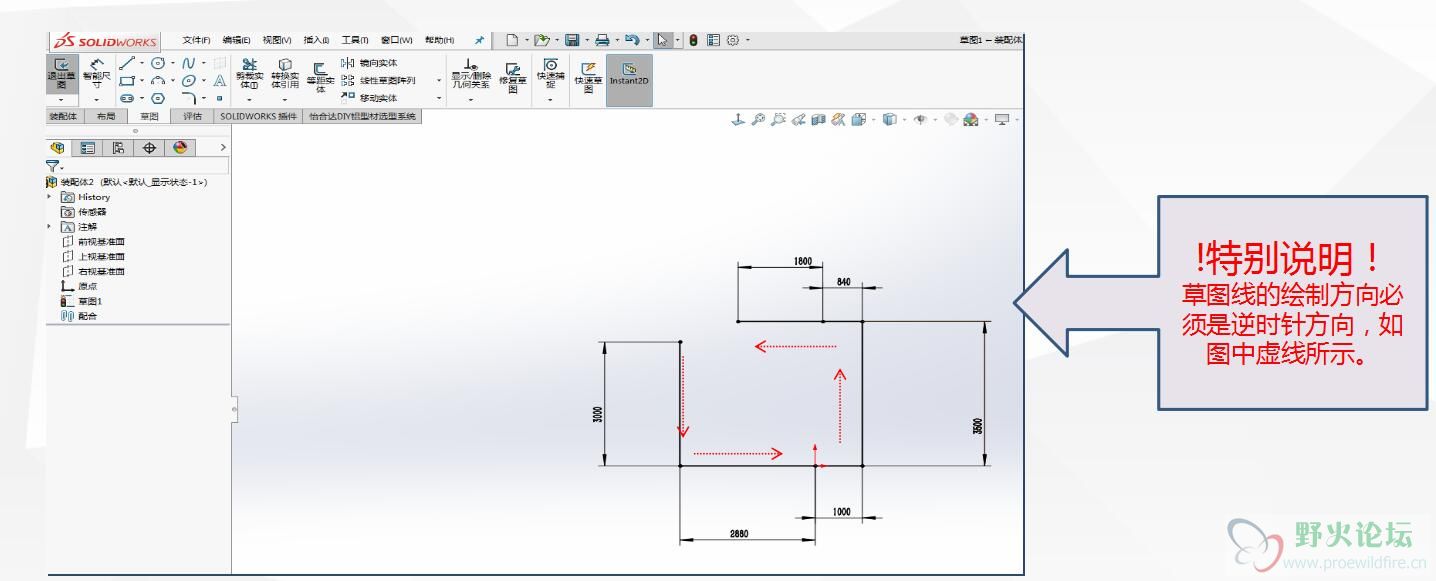This screenshot has height=581, width=1436.
Task: Select the Smart Dimension (智能尺寸) tool
Action: (97, 72)
